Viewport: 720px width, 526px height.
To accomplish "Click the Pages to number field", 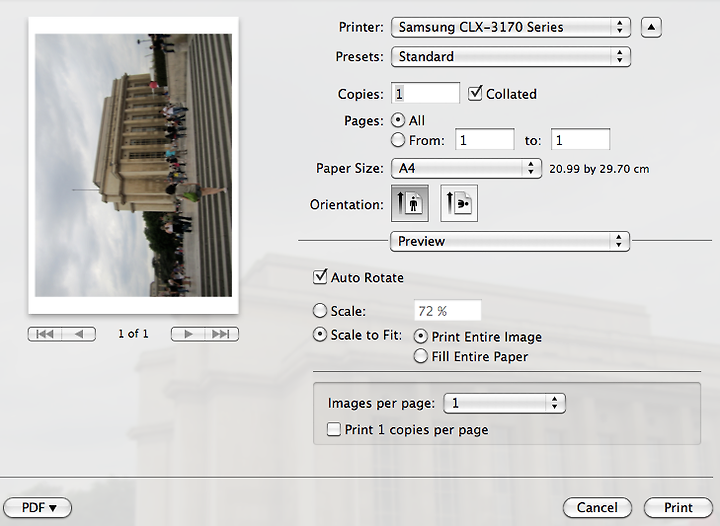I will [x=580, y=140].
